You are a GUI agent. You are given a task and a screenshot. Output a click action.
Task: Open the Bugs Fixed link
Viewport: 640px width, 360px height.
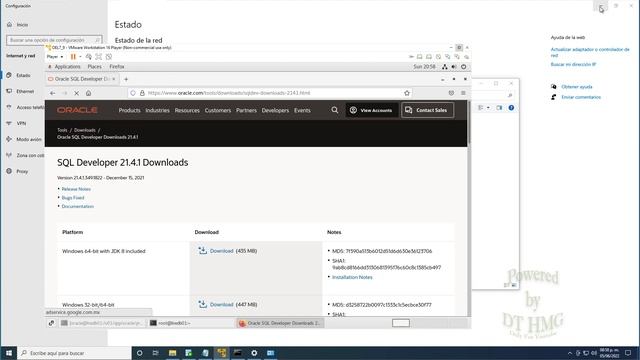click(x=73, y=198)
